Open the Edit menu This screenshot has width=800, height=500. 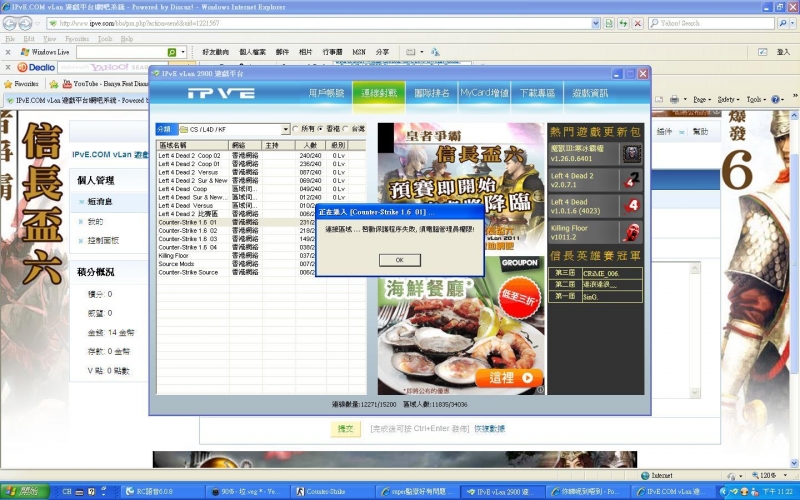click(x=29, y=39)
